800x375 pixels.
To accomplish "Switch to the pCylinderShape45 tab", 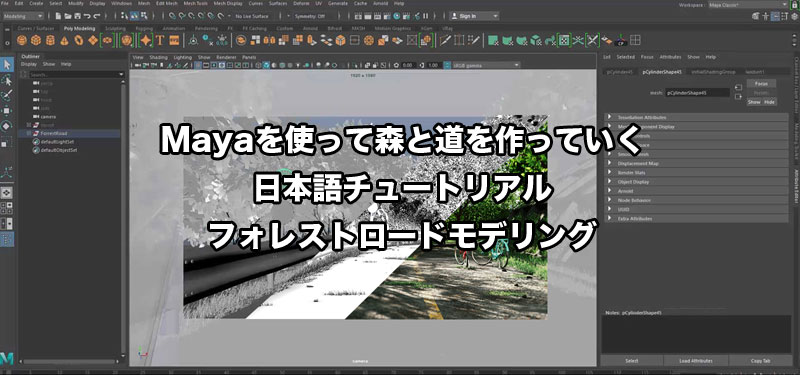I will click(661, 72).
